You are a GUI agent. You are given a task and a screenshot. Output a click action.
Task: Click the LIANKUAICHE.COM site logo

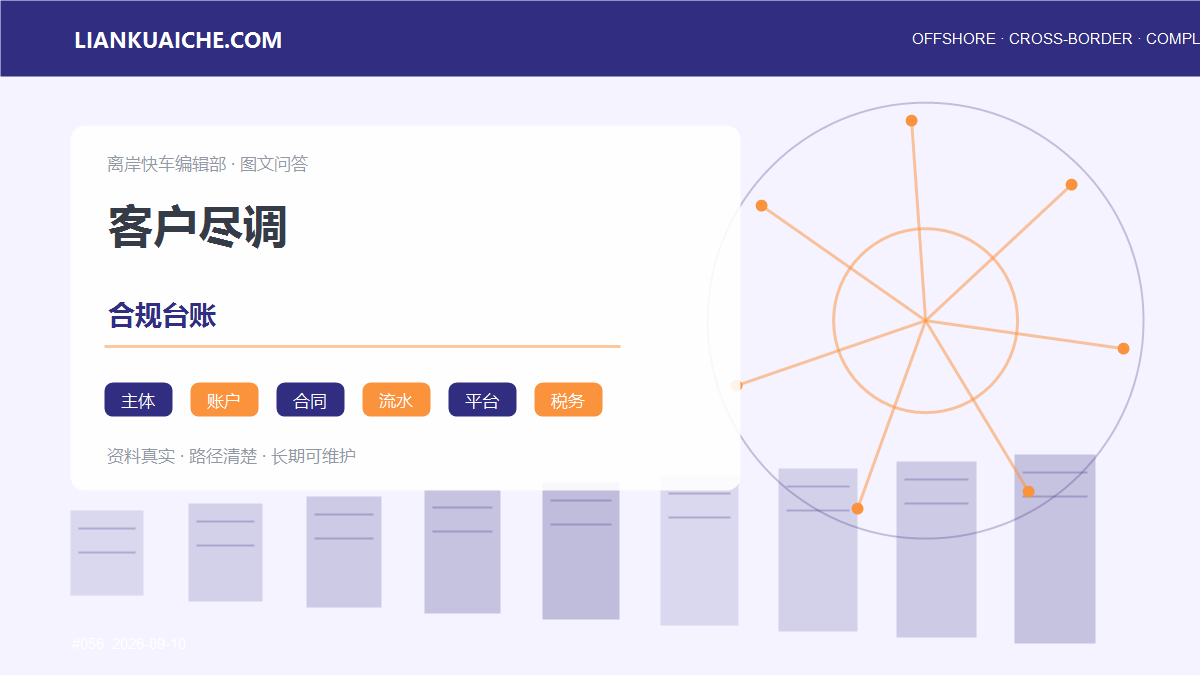[178, 40]
